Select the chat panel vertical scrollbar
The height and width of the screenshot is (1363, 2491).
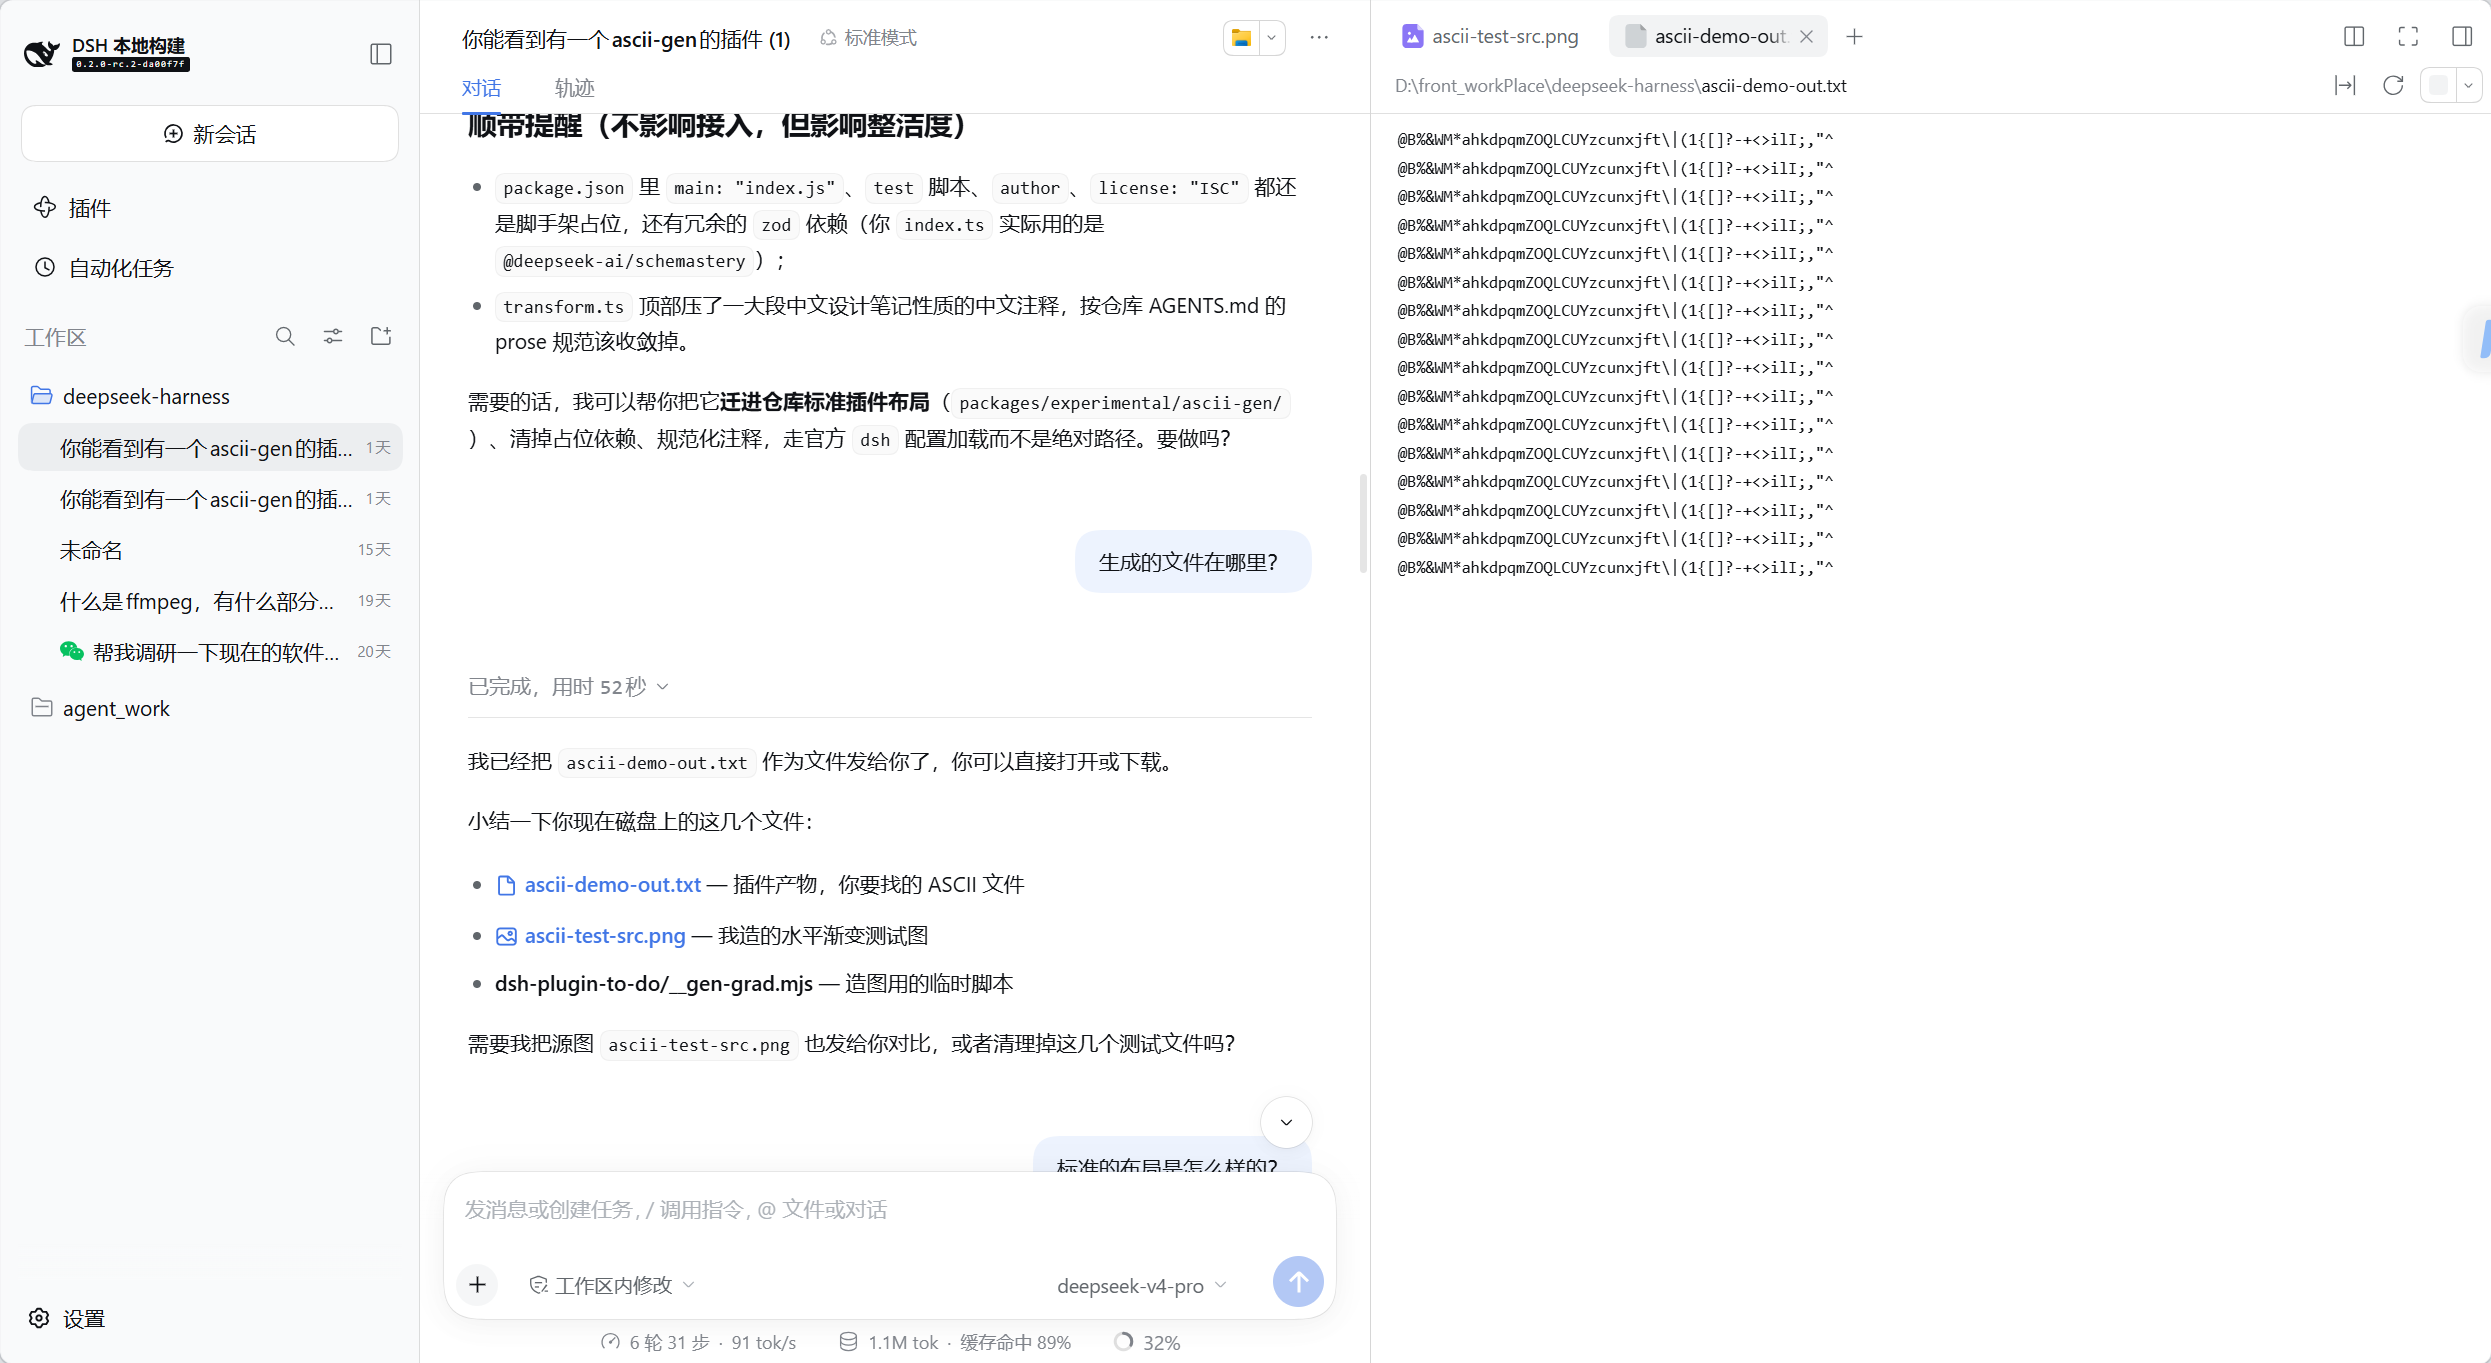1363,524
